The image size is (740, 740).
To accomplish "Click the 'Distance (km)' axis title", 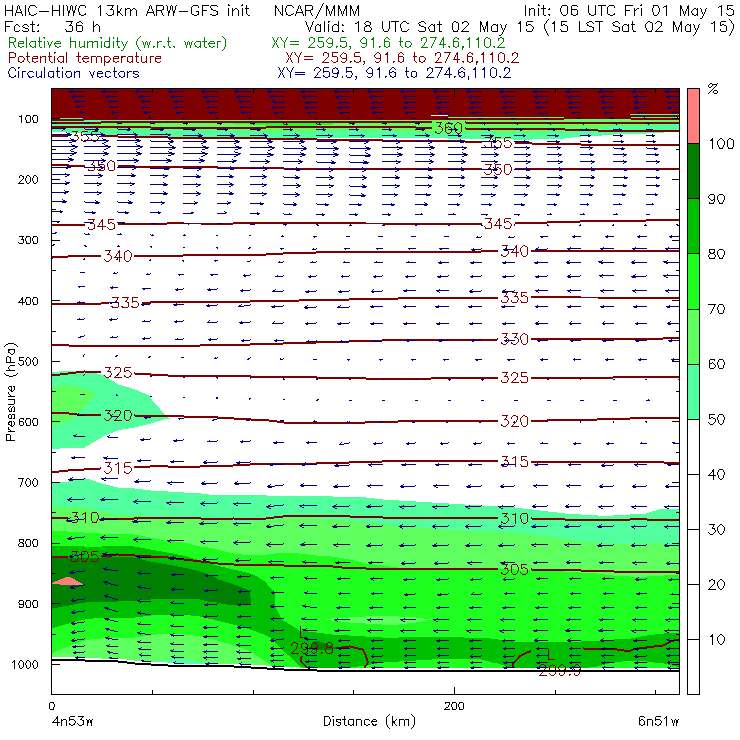I will point(369,722).
